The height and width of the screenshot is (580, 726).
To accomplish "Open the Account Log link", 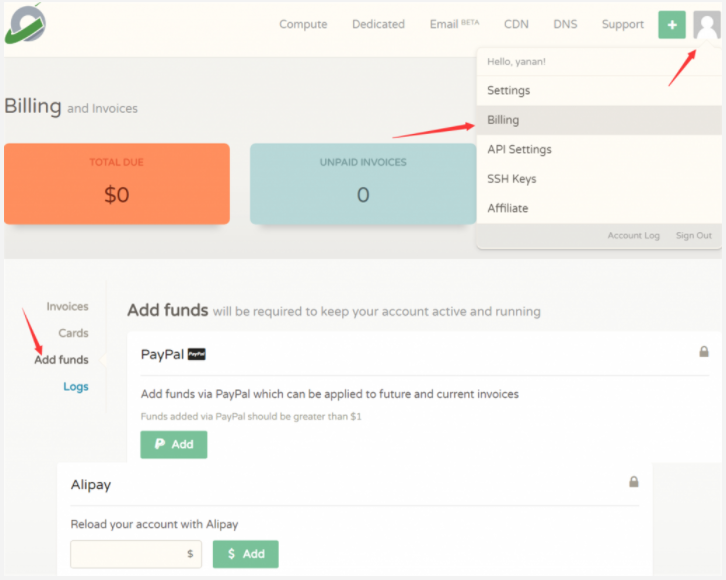I will coord(633,236).
